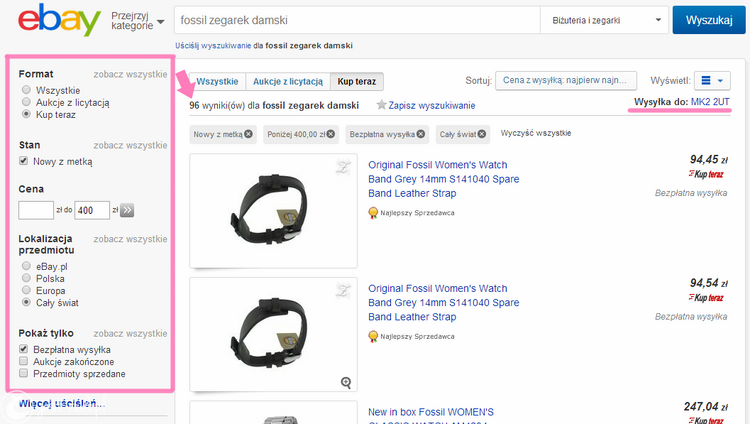
Task: Select the Wszystkie format radio button
Action: click(26, 89)
